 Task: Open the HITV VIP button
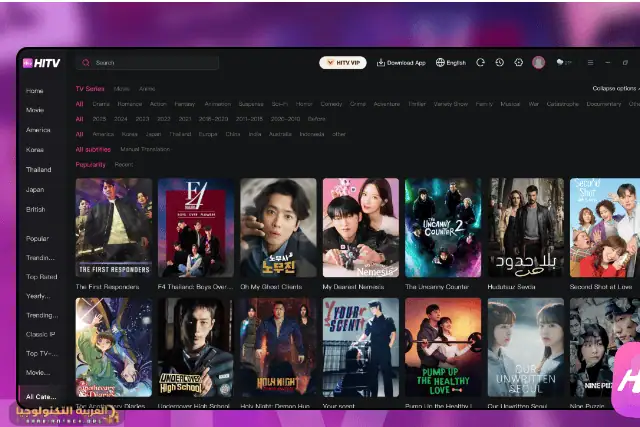click(x=343, y=62)
